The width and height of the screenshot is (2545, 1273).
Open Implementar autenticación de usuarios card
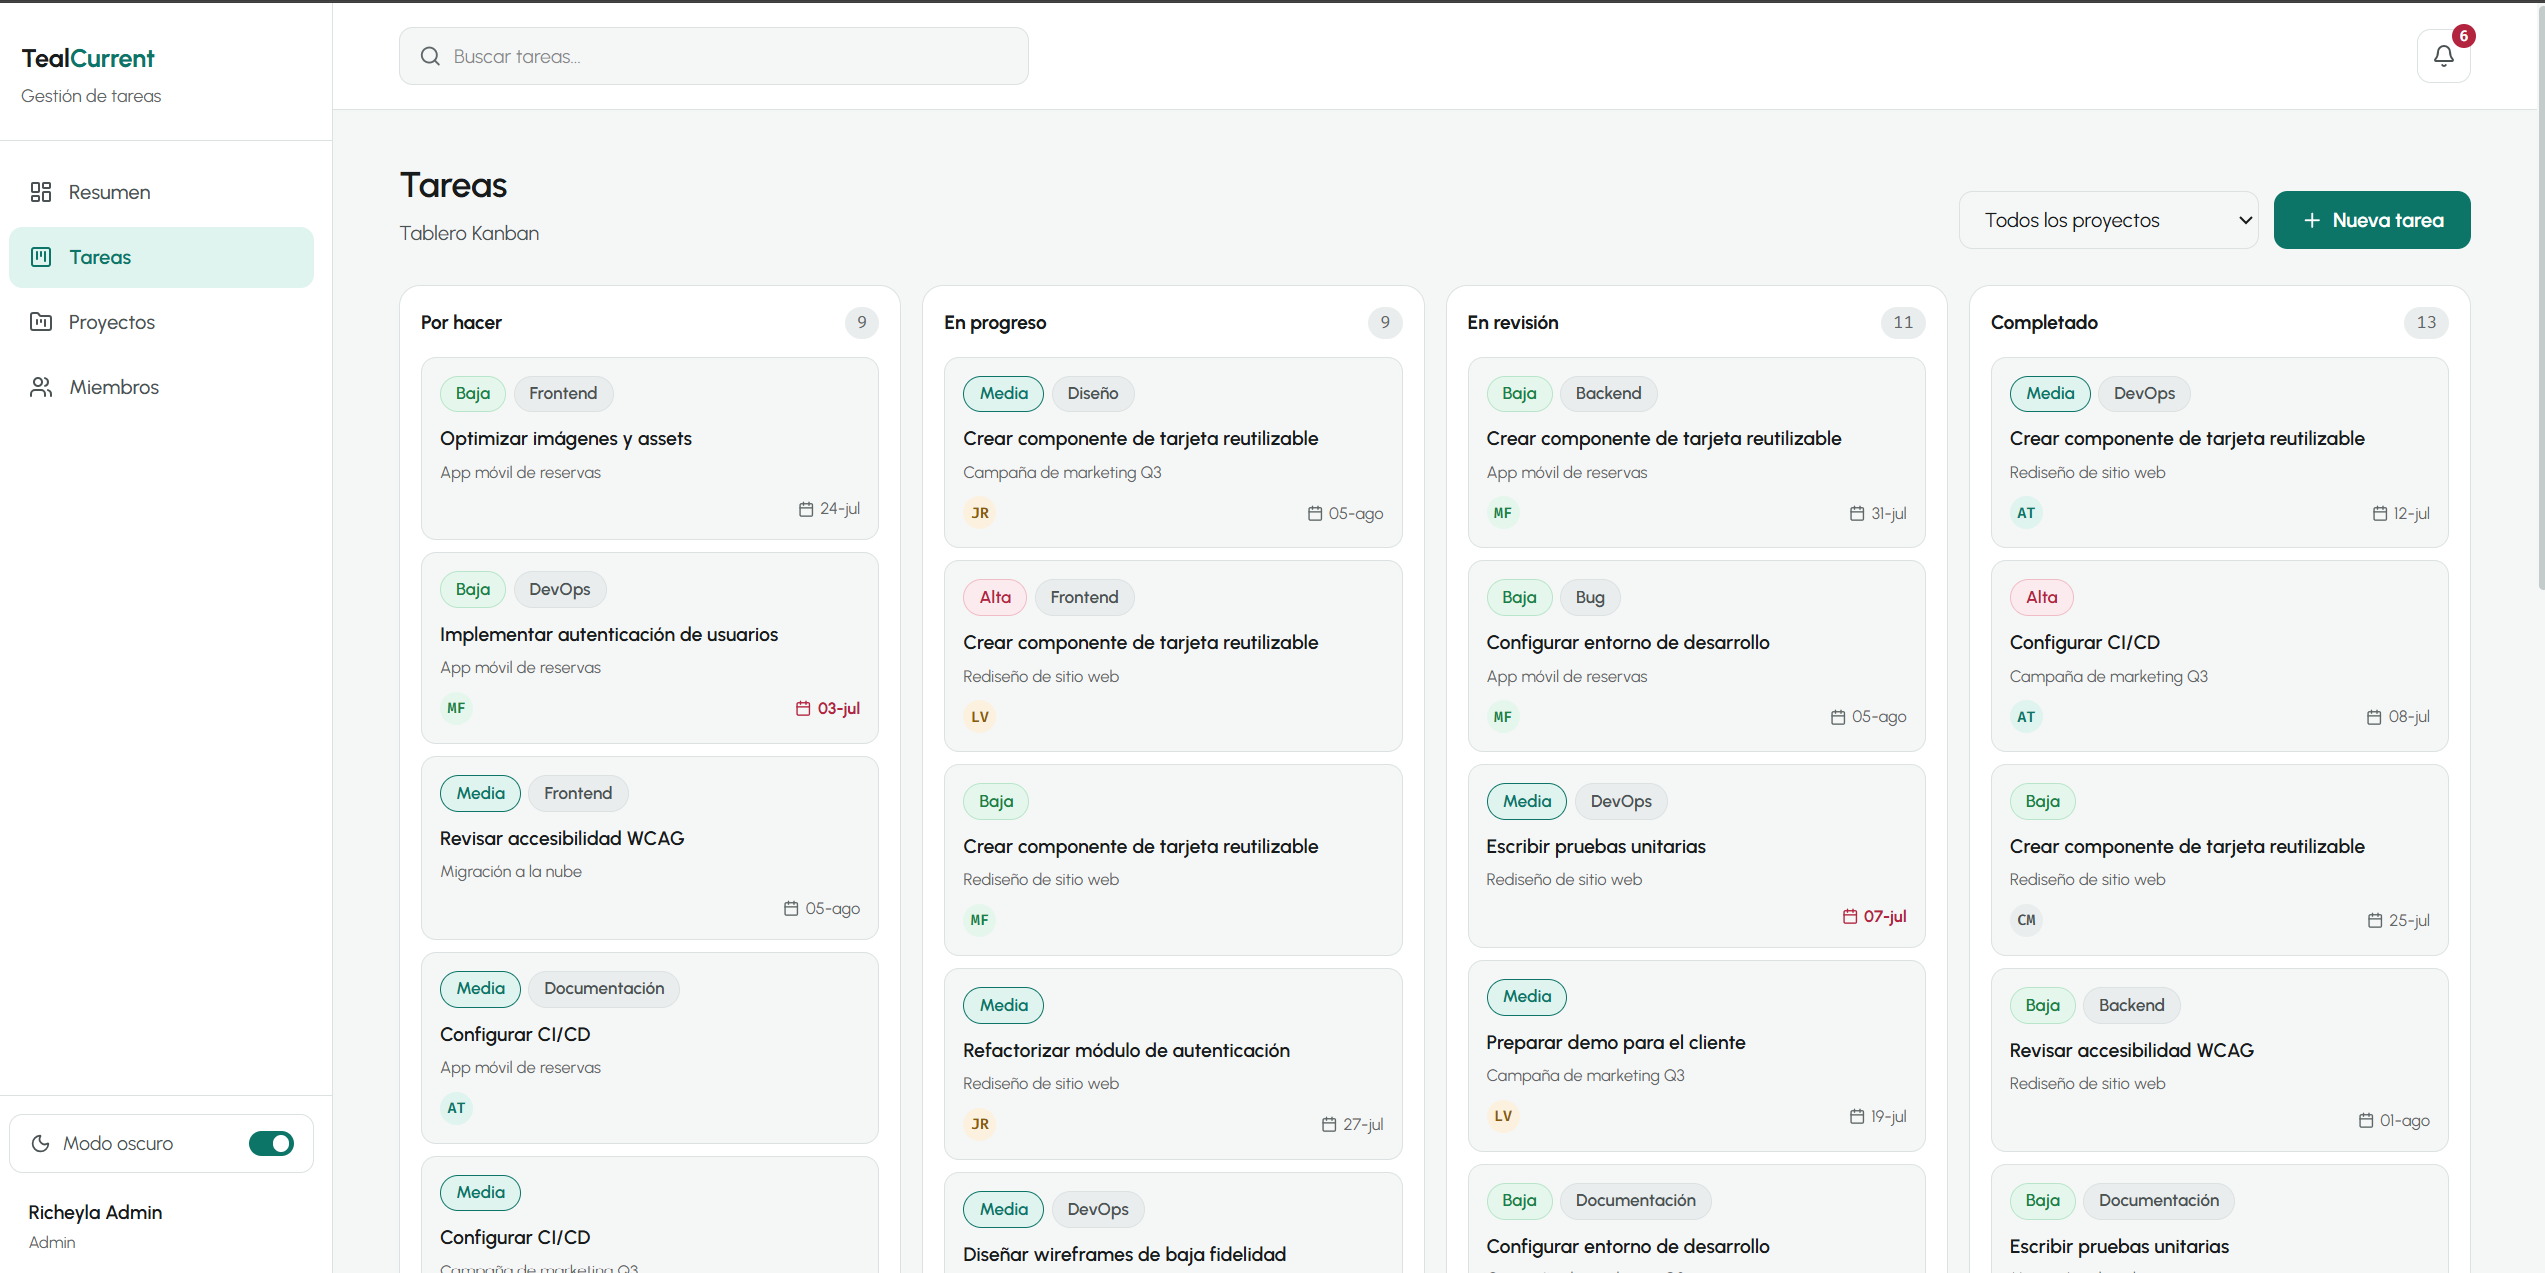coord(650,648)
